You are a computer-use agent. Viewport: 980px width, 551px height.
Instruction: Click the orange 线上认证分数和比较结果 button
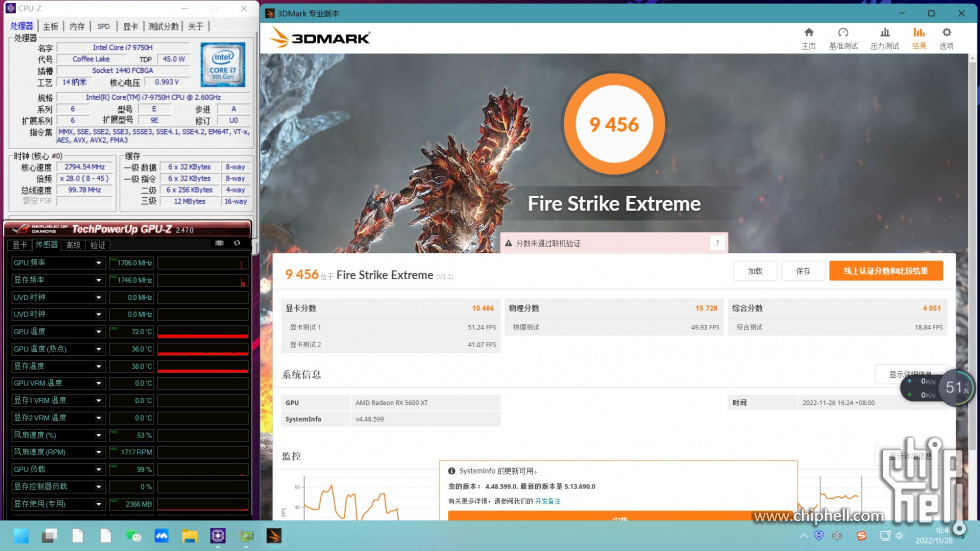(x=885, y=271)
